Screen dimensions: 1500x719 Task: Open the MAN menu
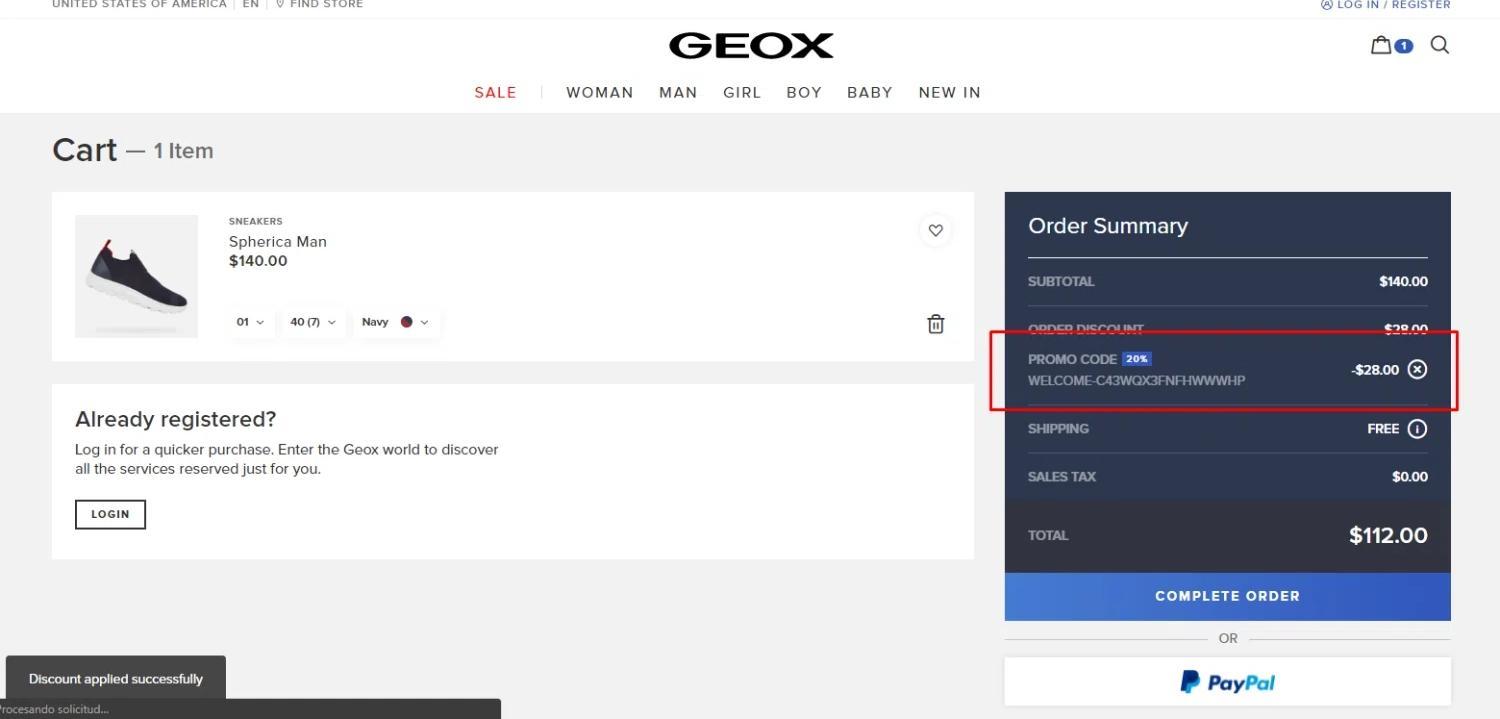click(x=678, y=92)
